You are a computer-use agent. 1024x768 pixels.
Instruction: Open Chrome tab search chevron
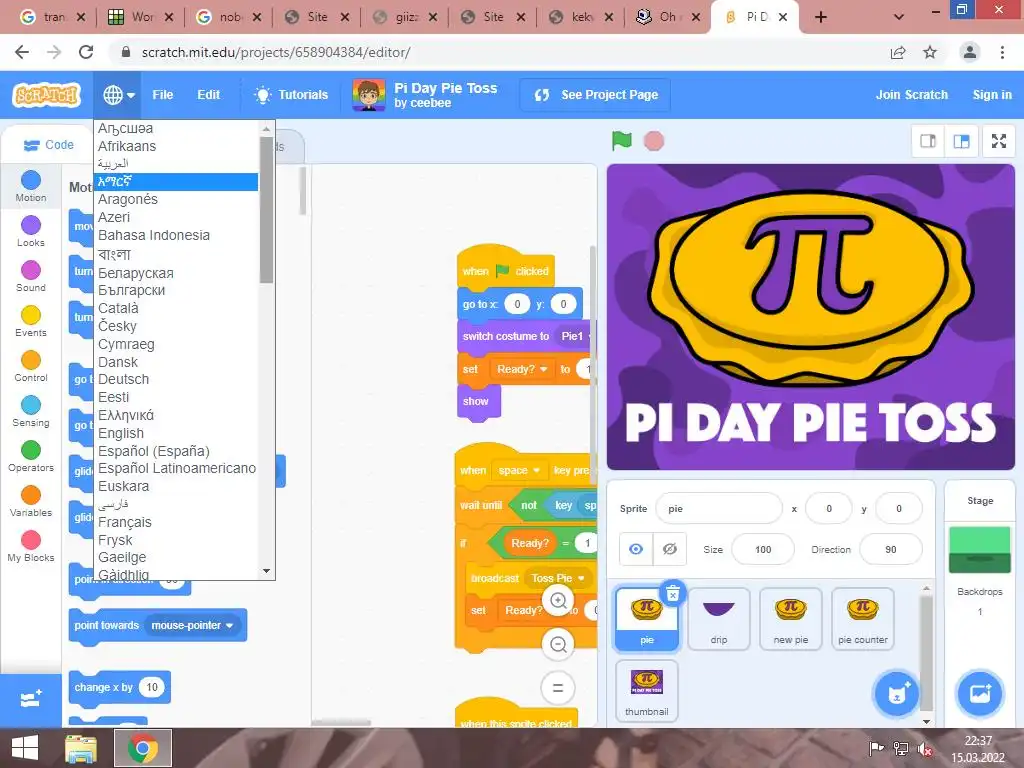pos(899,17)
